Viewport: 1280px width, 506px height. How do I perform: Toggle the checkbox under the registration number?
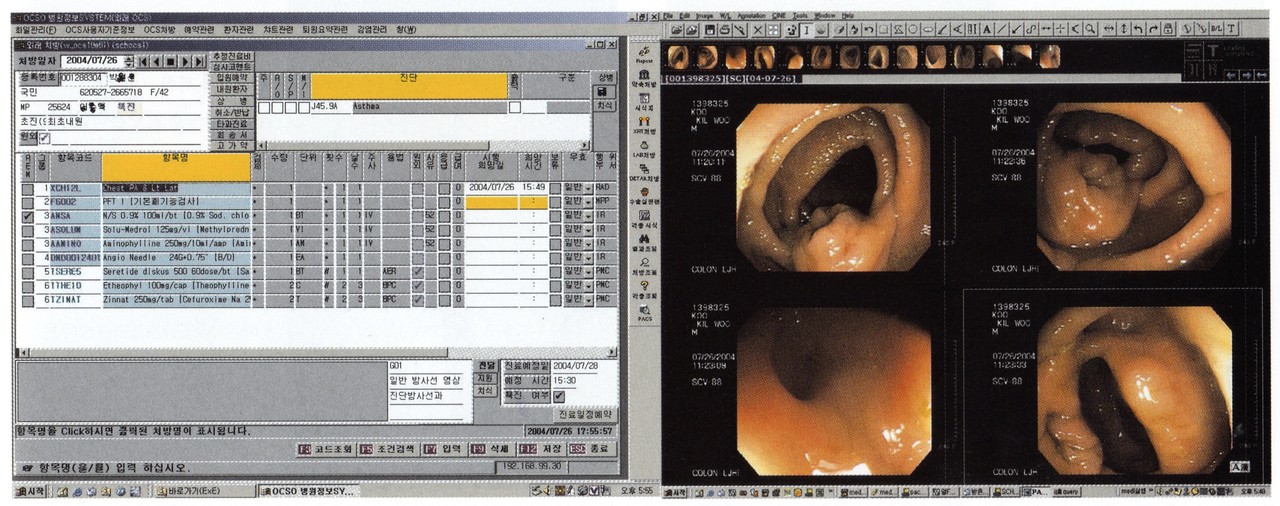click(x=43, y=137)
